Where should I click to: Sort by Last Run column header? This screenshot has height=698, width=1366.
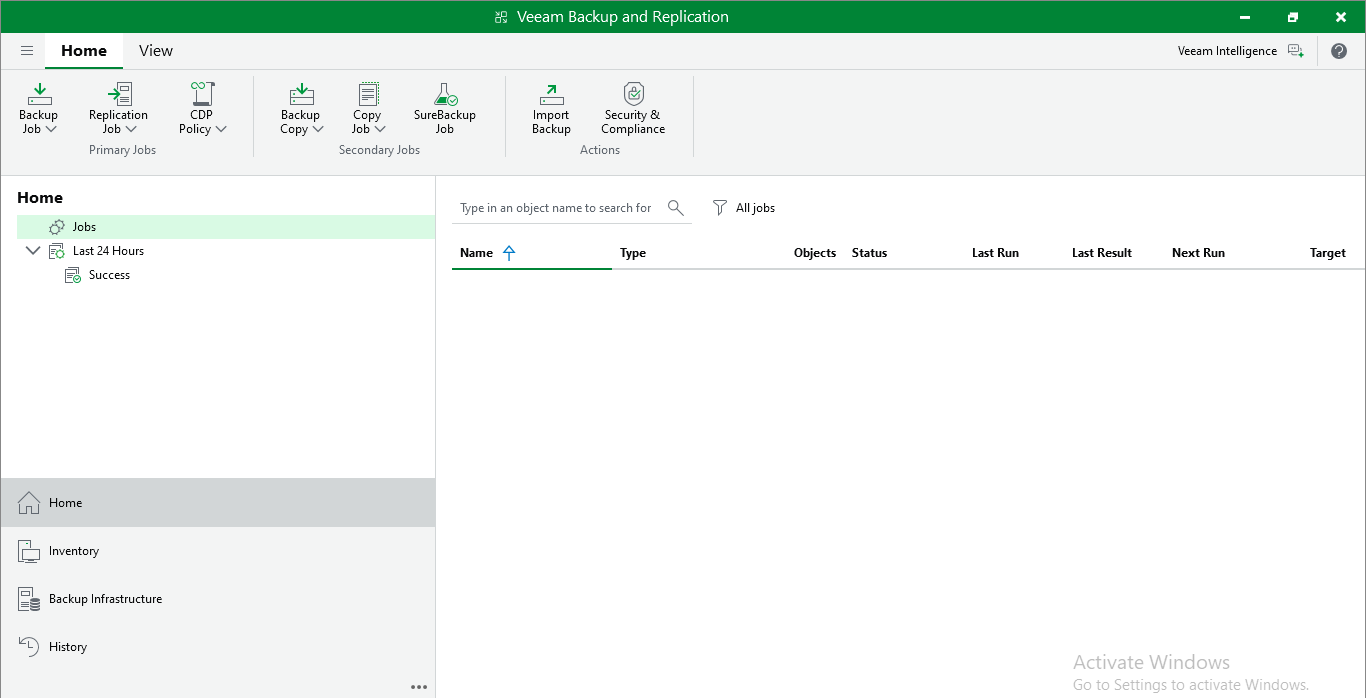[x=995, y=253]
